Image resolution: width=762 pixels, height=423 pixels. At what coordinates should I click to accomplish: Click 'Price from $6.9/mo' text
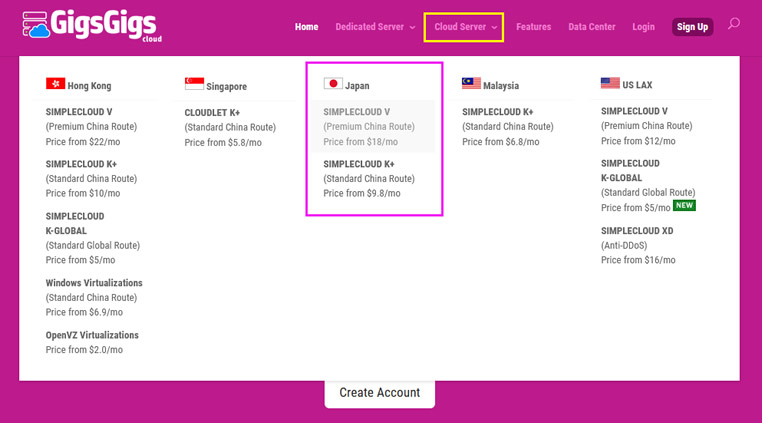click(x=84, y=312)
